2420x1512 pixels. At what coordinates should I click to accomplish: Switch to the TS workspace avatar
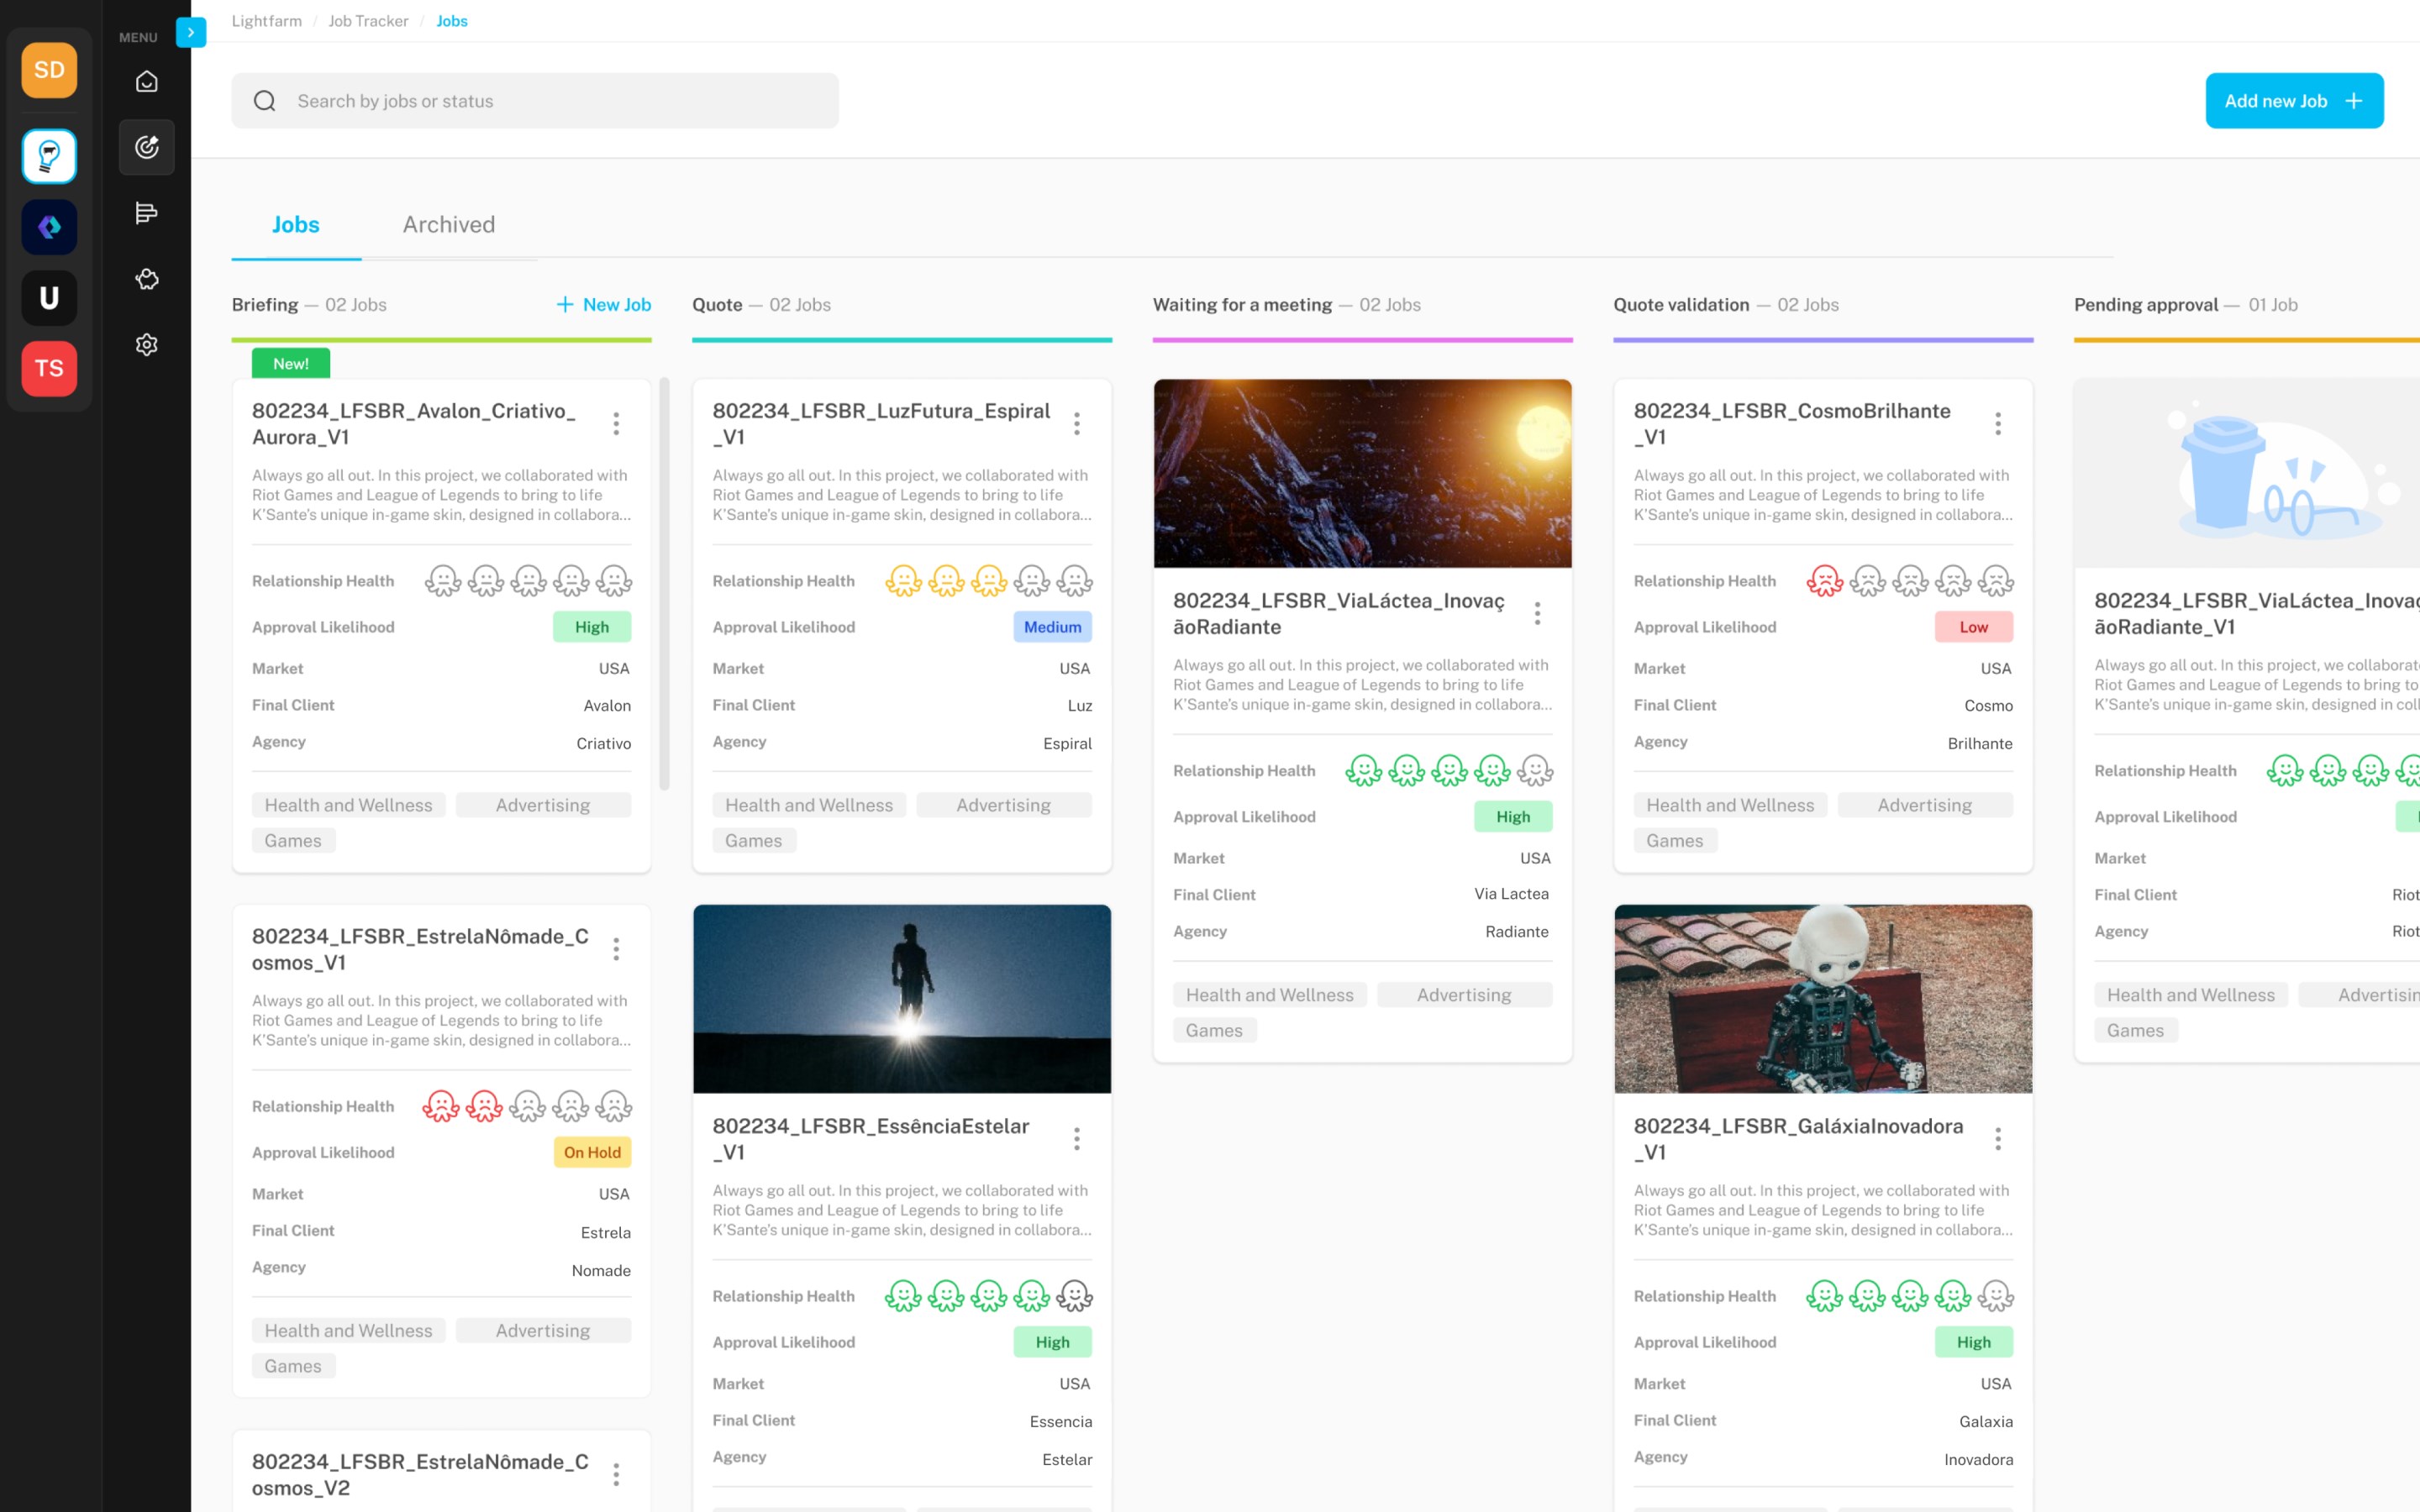point(49,368)
